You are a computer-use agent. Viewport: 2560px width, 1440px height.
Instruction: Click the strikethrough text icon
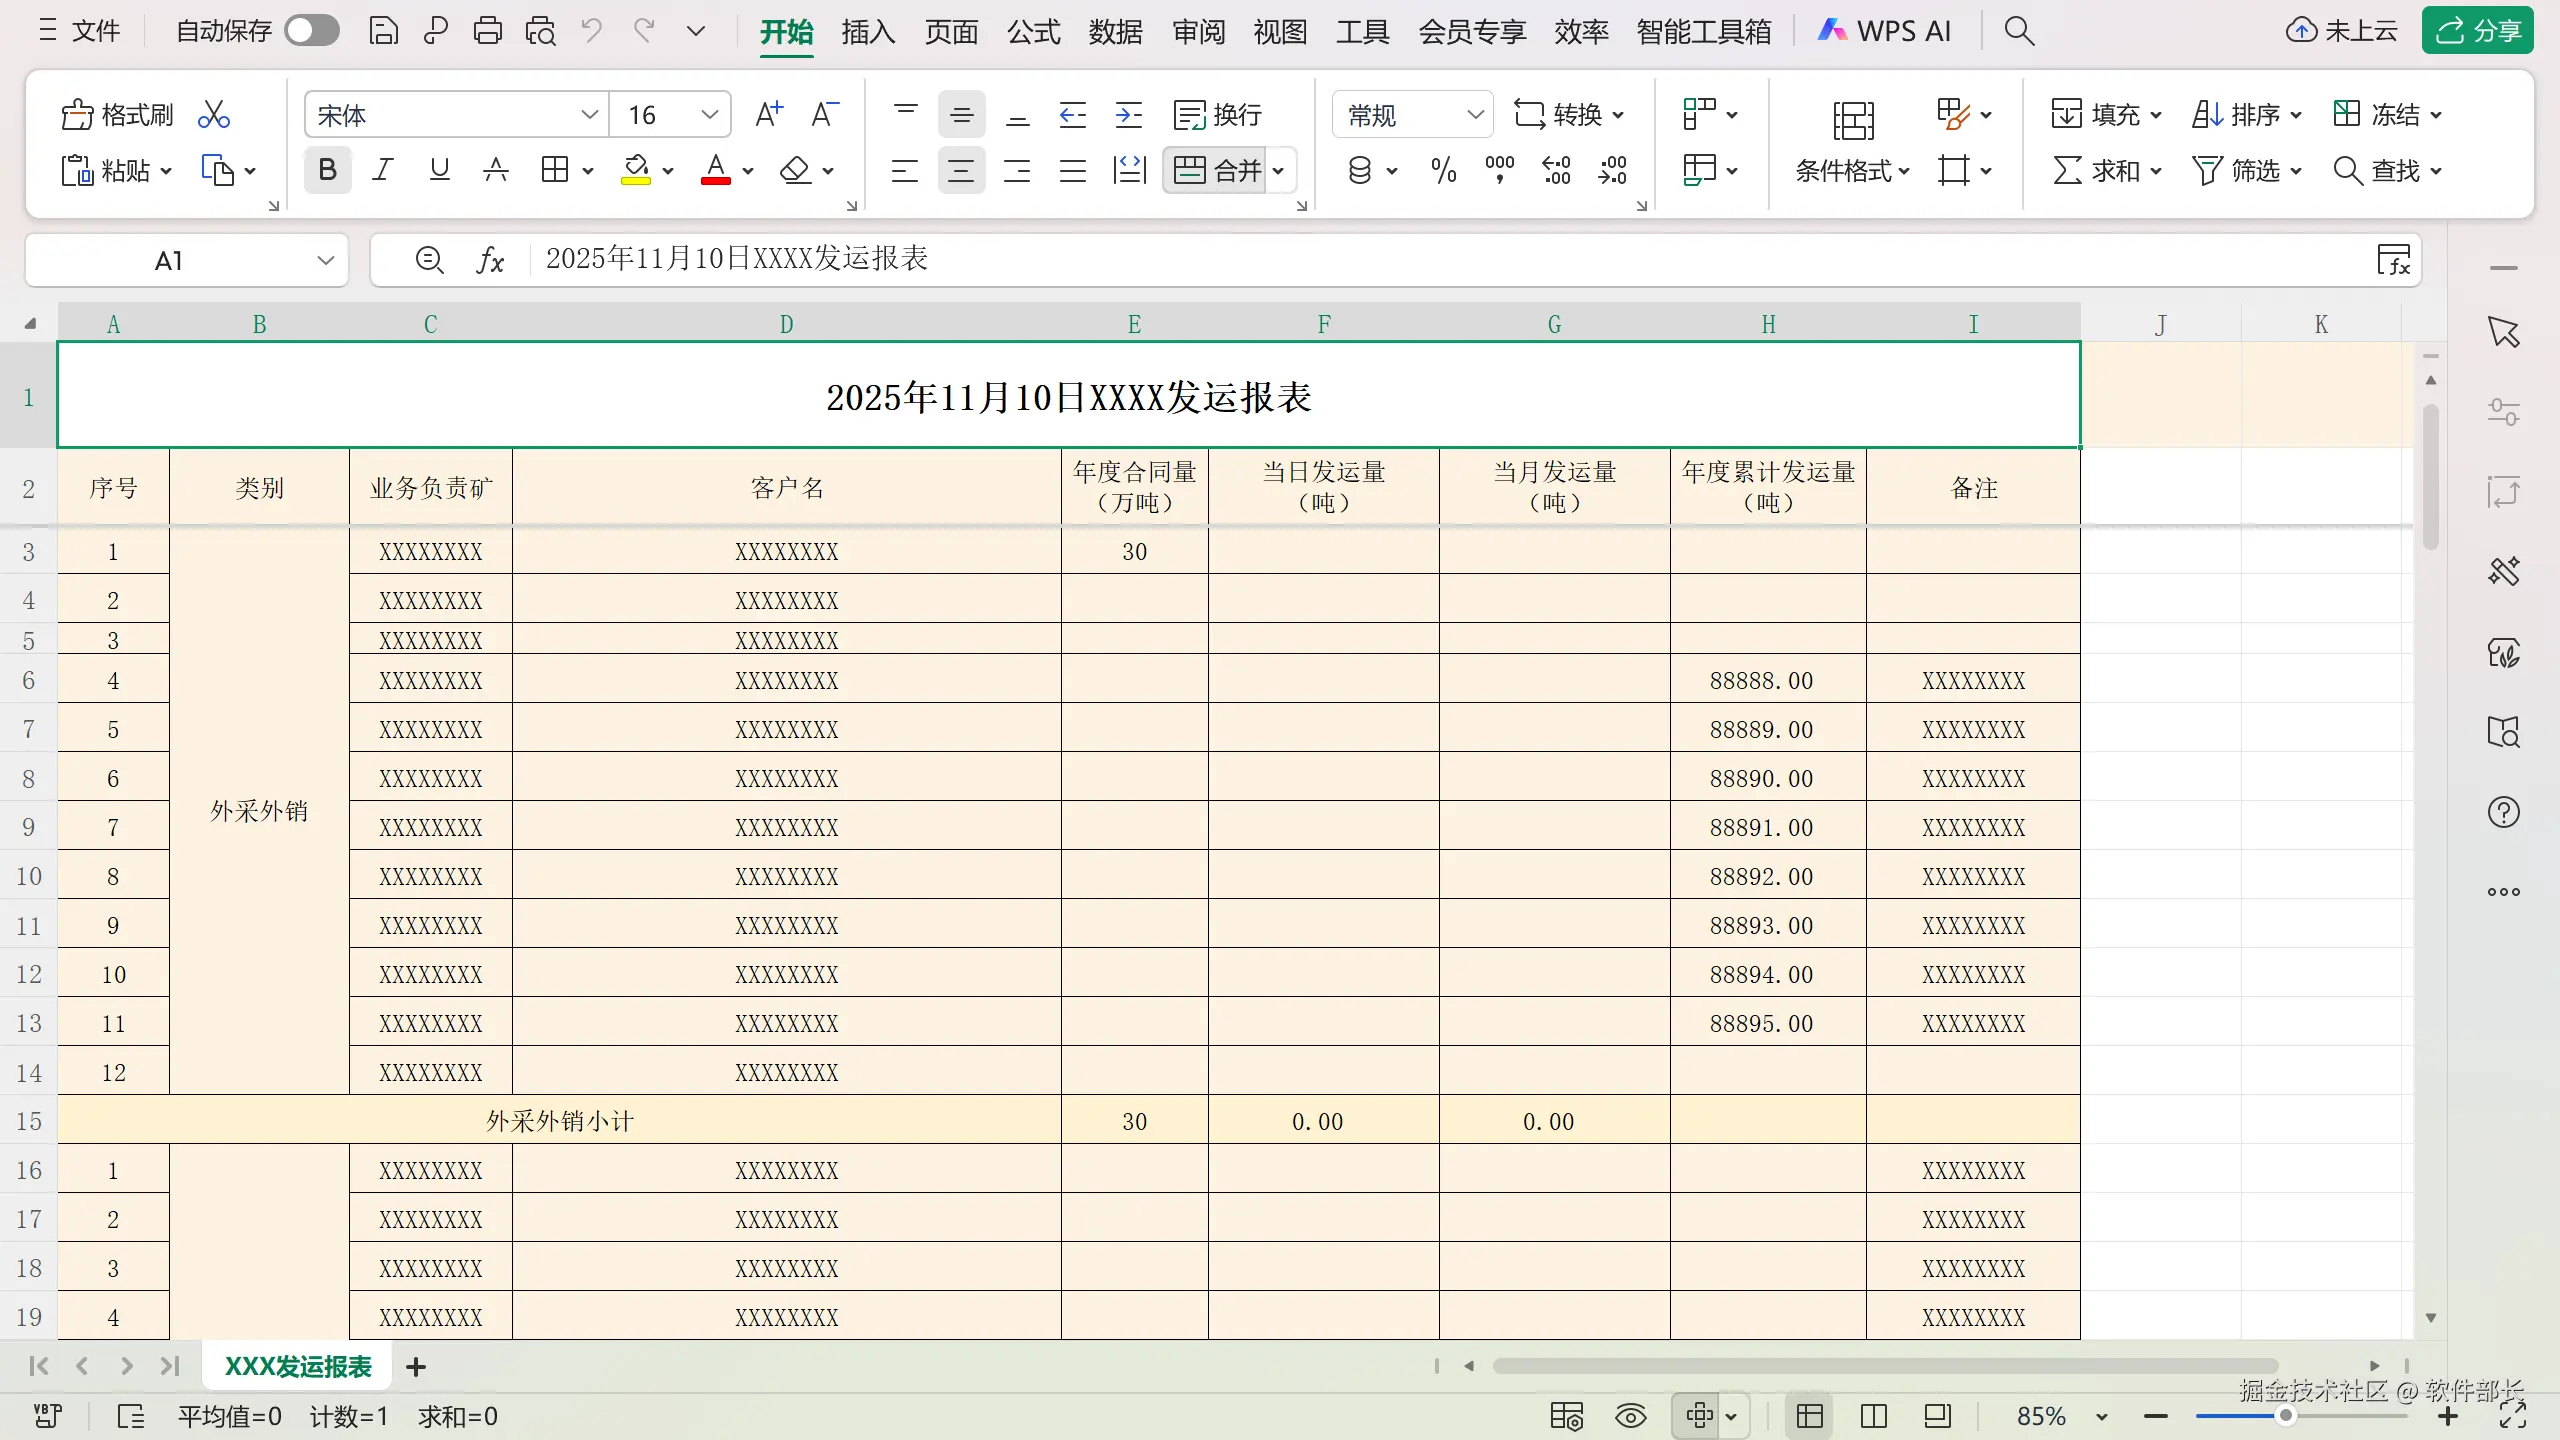click(x=496, y=170)
